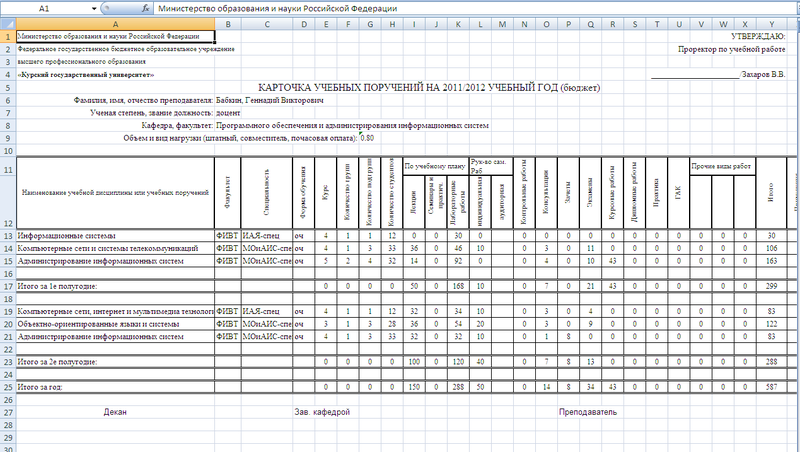Click the ГАК column heading
The height and width of the screenshot is (452, 800).
tap(679, 193)
